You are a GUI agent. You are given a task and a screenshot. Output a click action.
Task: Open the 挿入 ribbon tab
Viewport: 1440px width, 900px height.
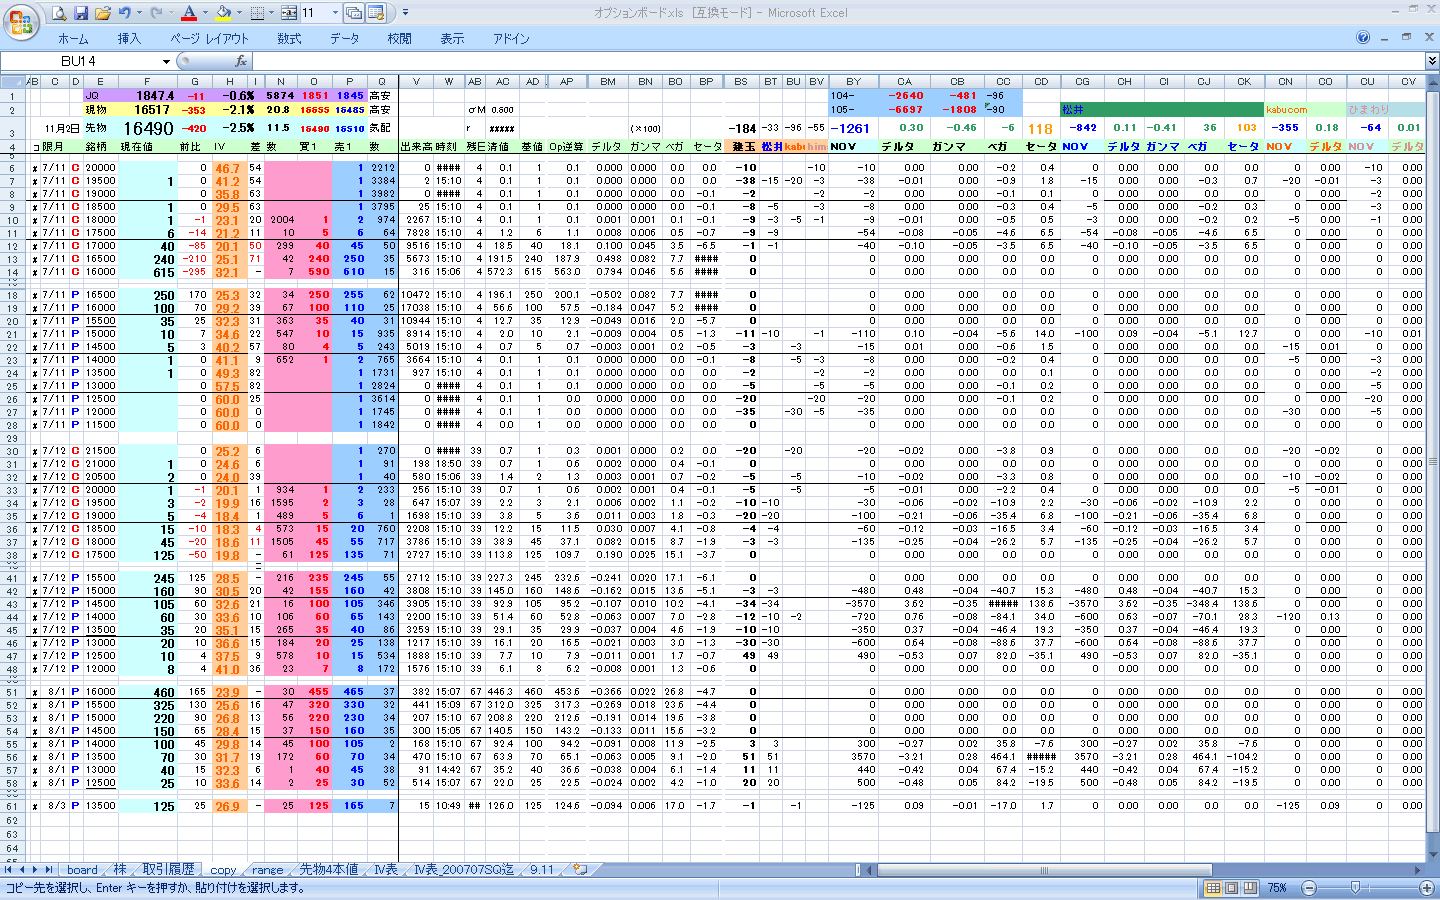(129, 38)
